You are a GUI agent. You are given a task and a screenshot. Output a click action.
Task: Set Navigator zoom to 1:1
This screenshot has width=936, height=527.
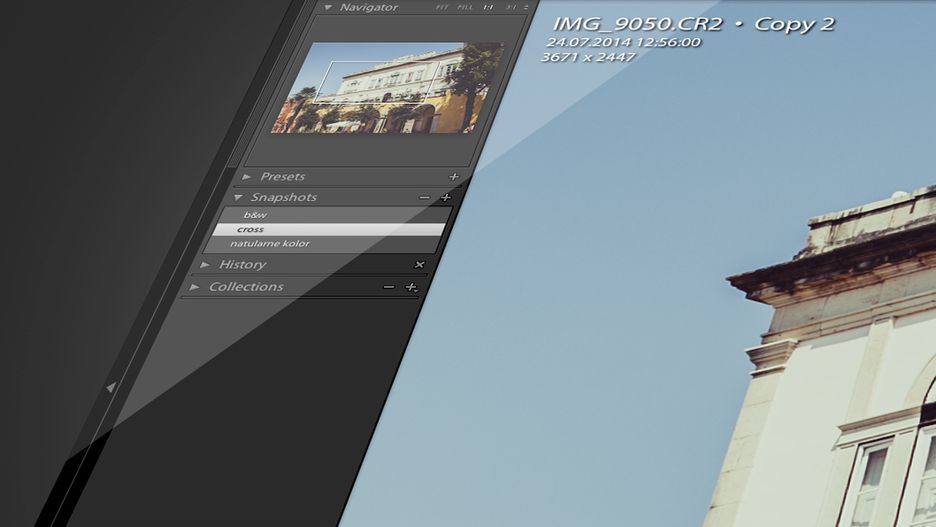488,7
